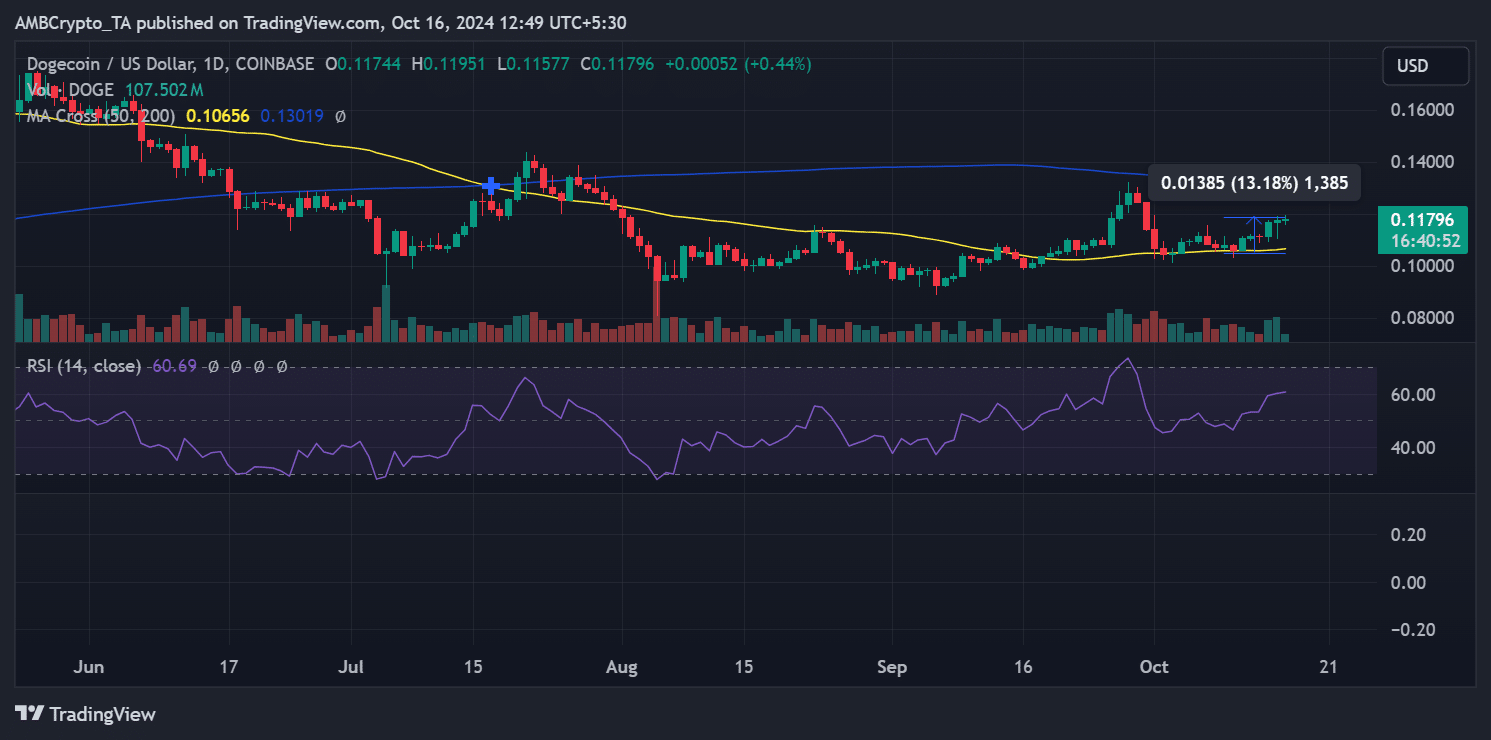This screenshot has width=1491, height=740.
Task: Click the RSI 40.00 axis label
Action: pyautogui.click(x=1411, y=447)
